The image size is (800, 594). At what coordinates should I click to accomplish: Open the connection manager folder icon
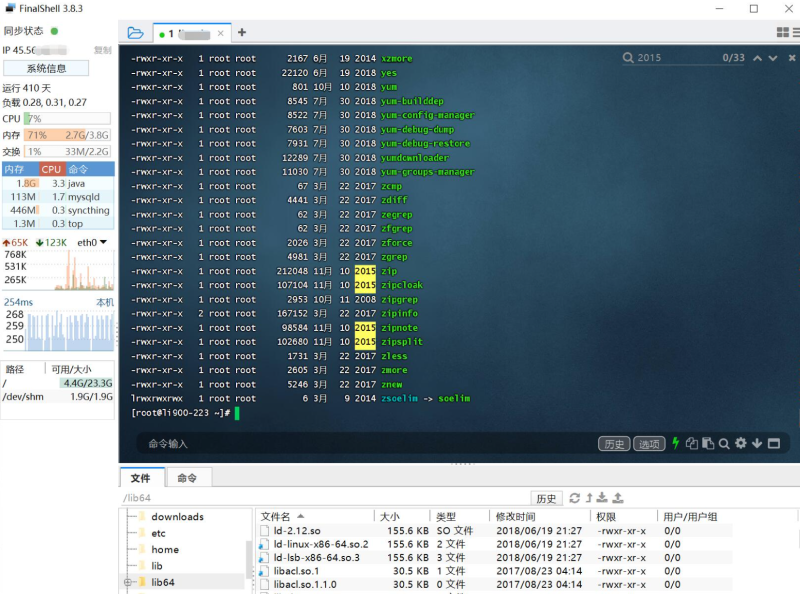pos(135,33)
